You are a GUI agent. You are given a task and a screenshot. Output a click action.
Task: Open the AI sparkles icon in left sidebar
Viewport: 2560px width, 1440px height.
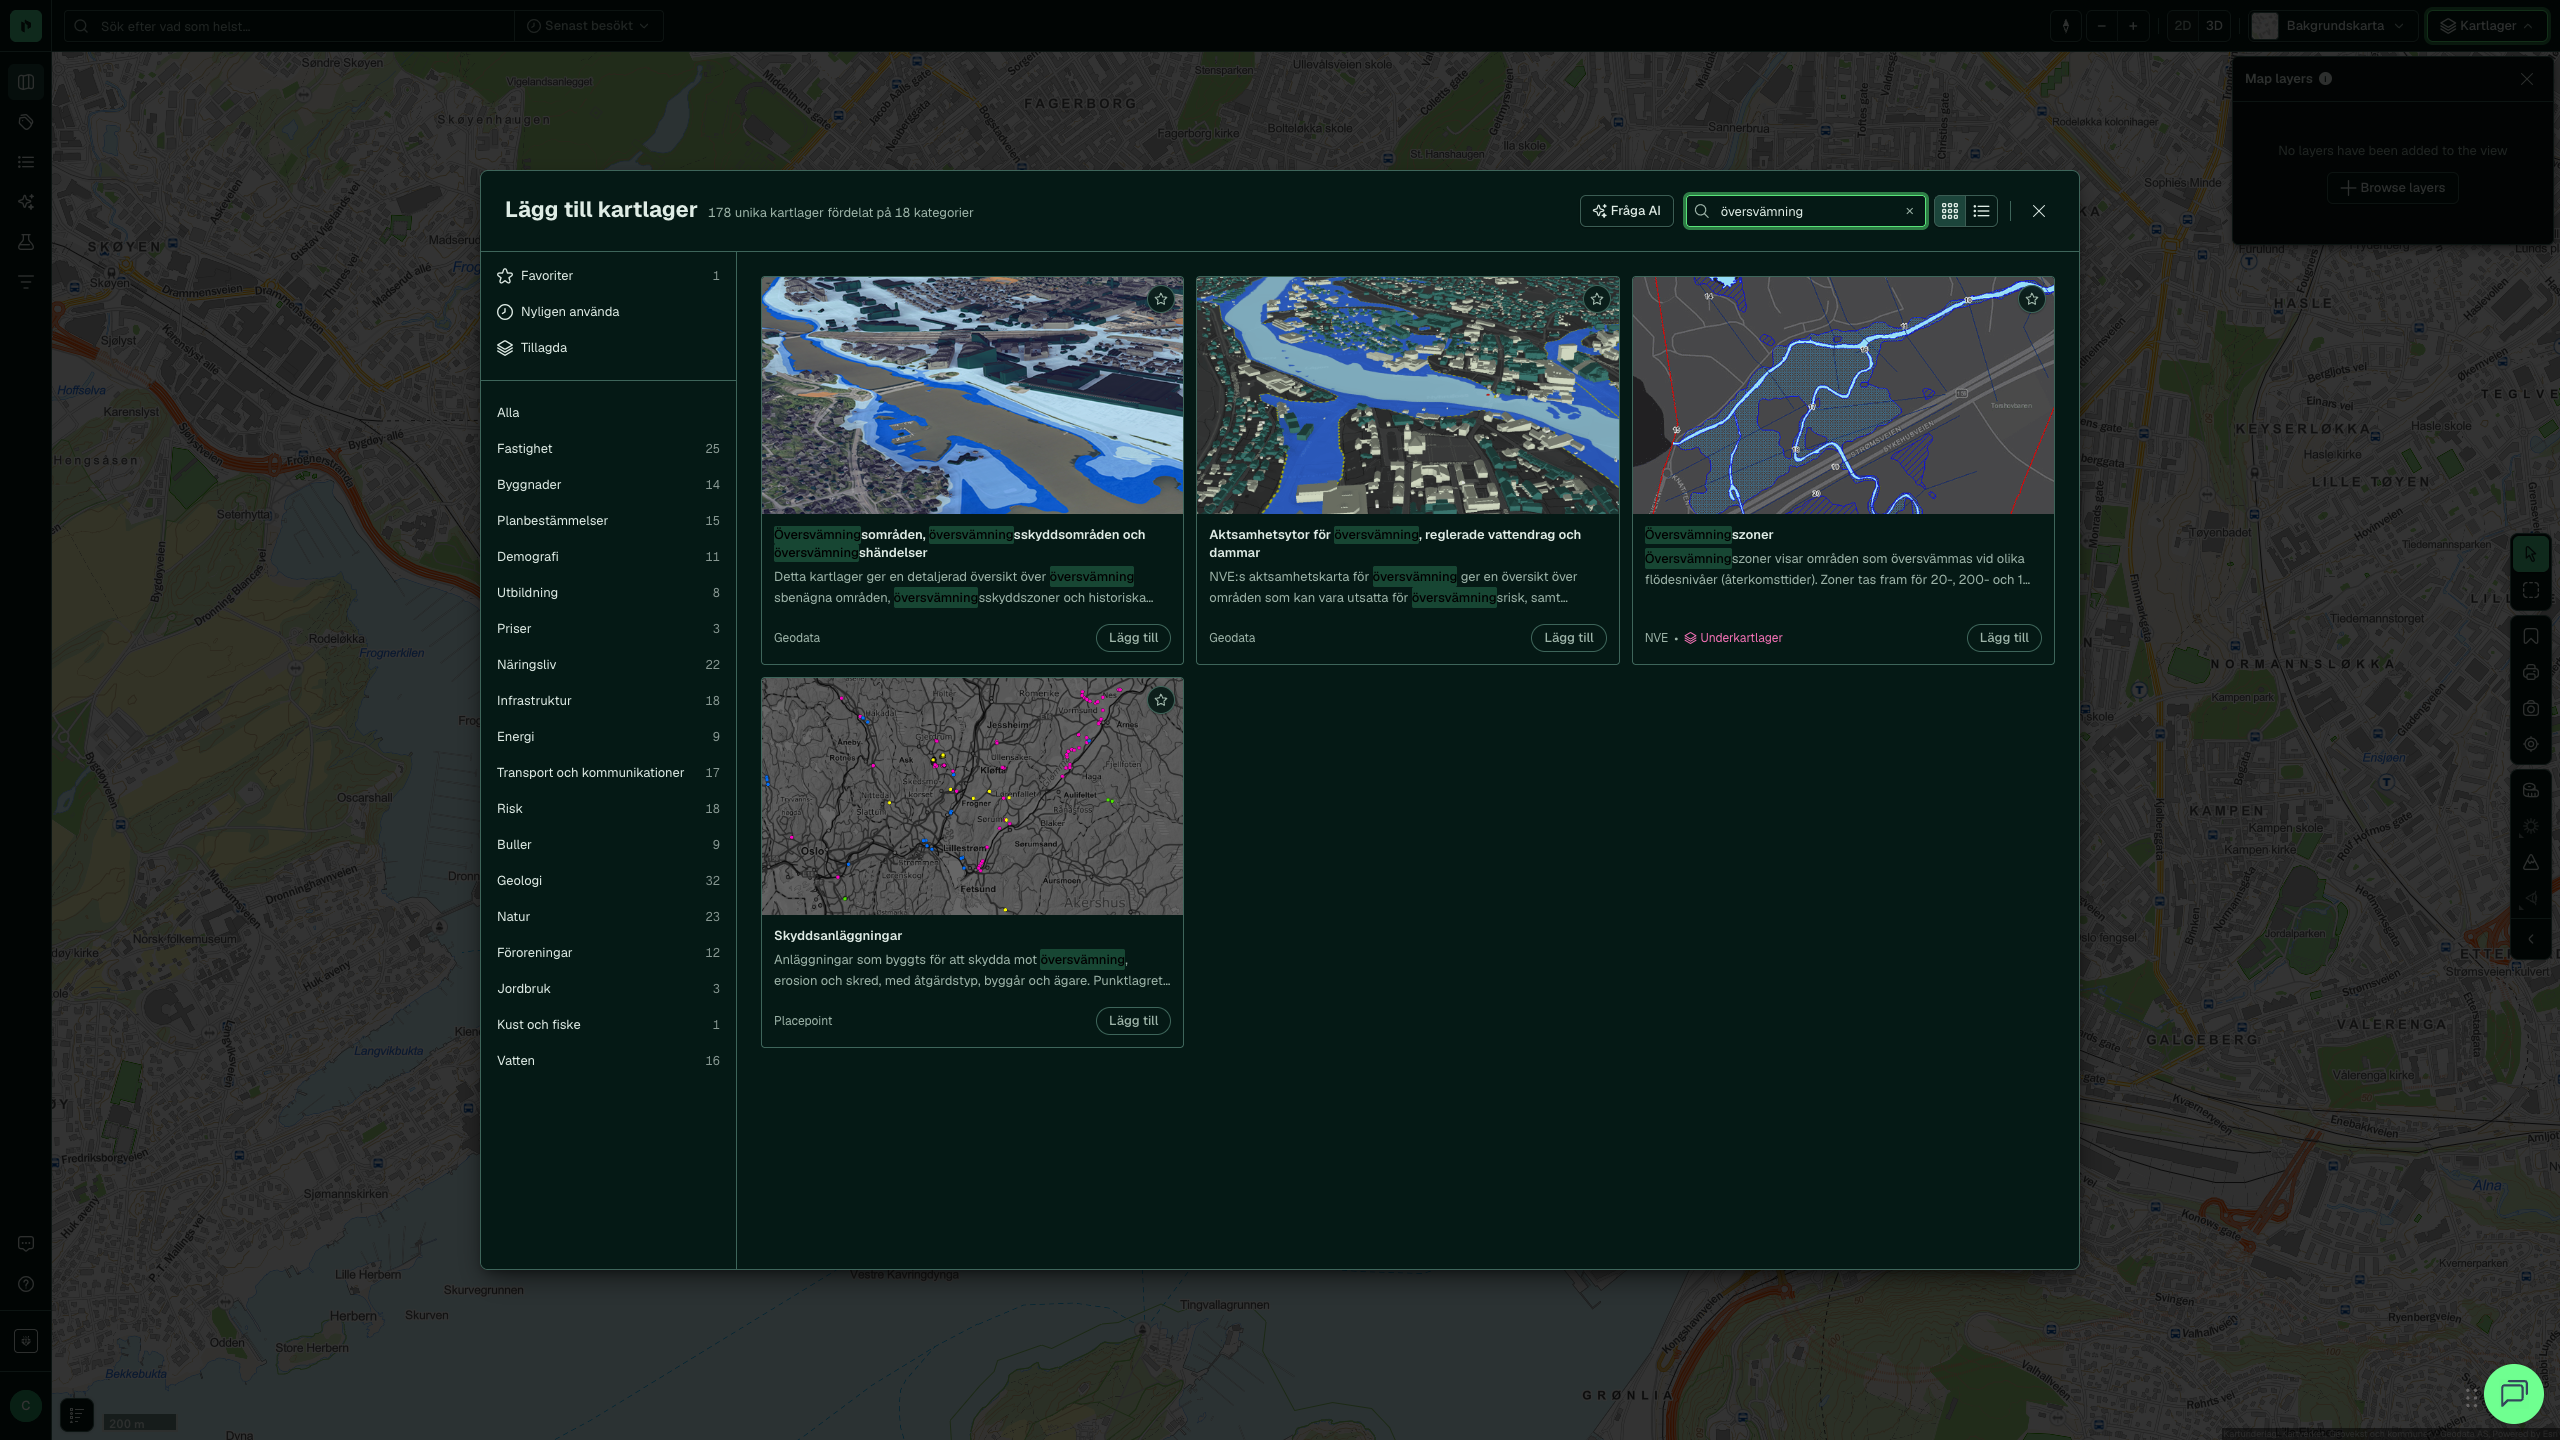26,202
